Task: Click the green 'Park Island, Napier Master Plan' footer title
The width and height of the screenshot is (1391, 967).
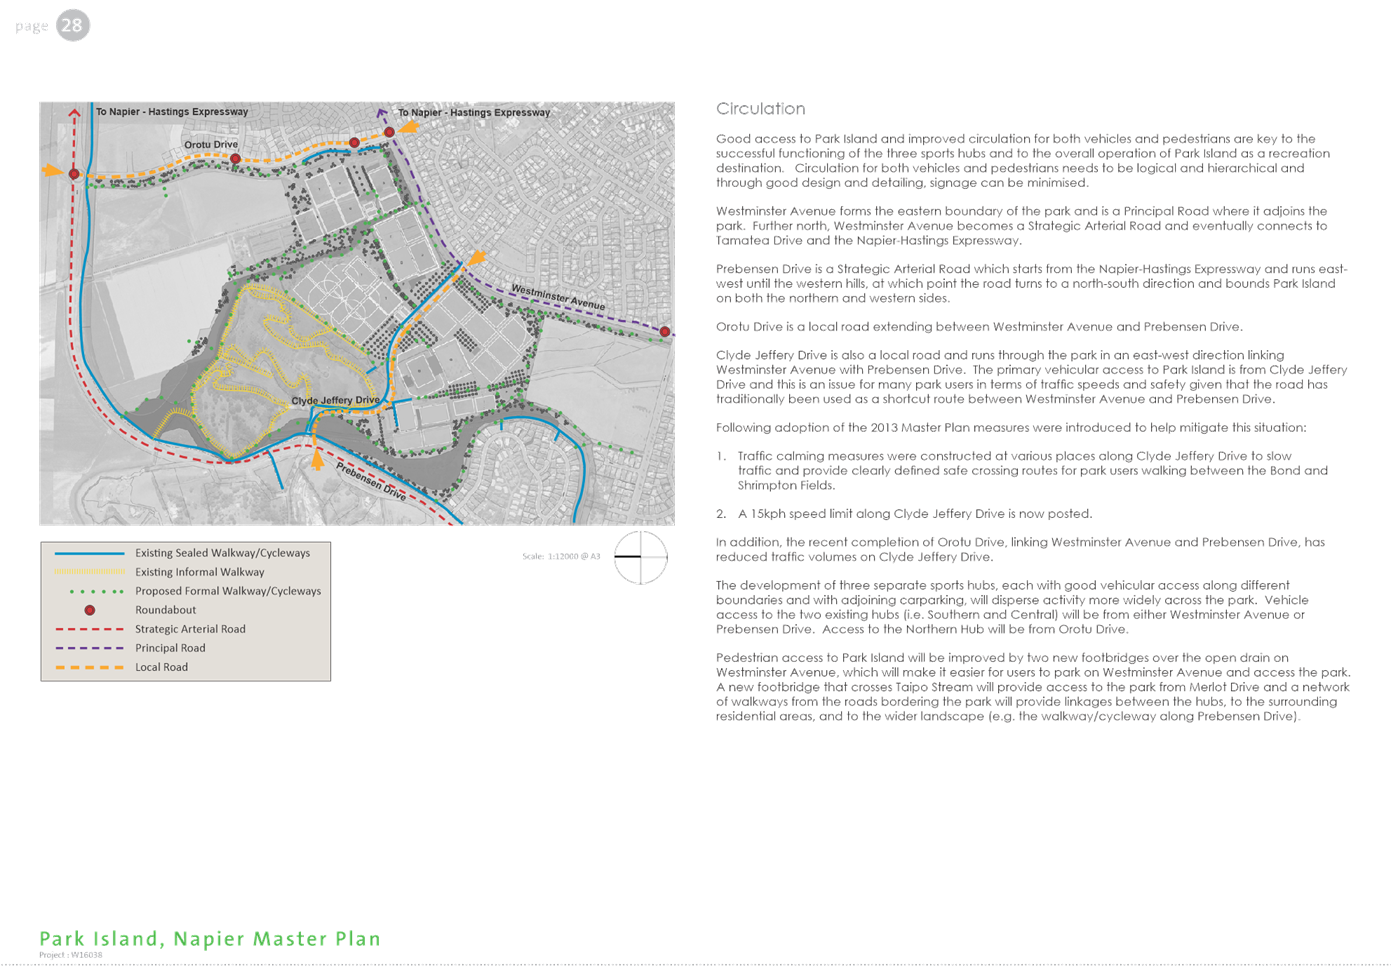Action: pyautogui.click(x=210, y=939)
